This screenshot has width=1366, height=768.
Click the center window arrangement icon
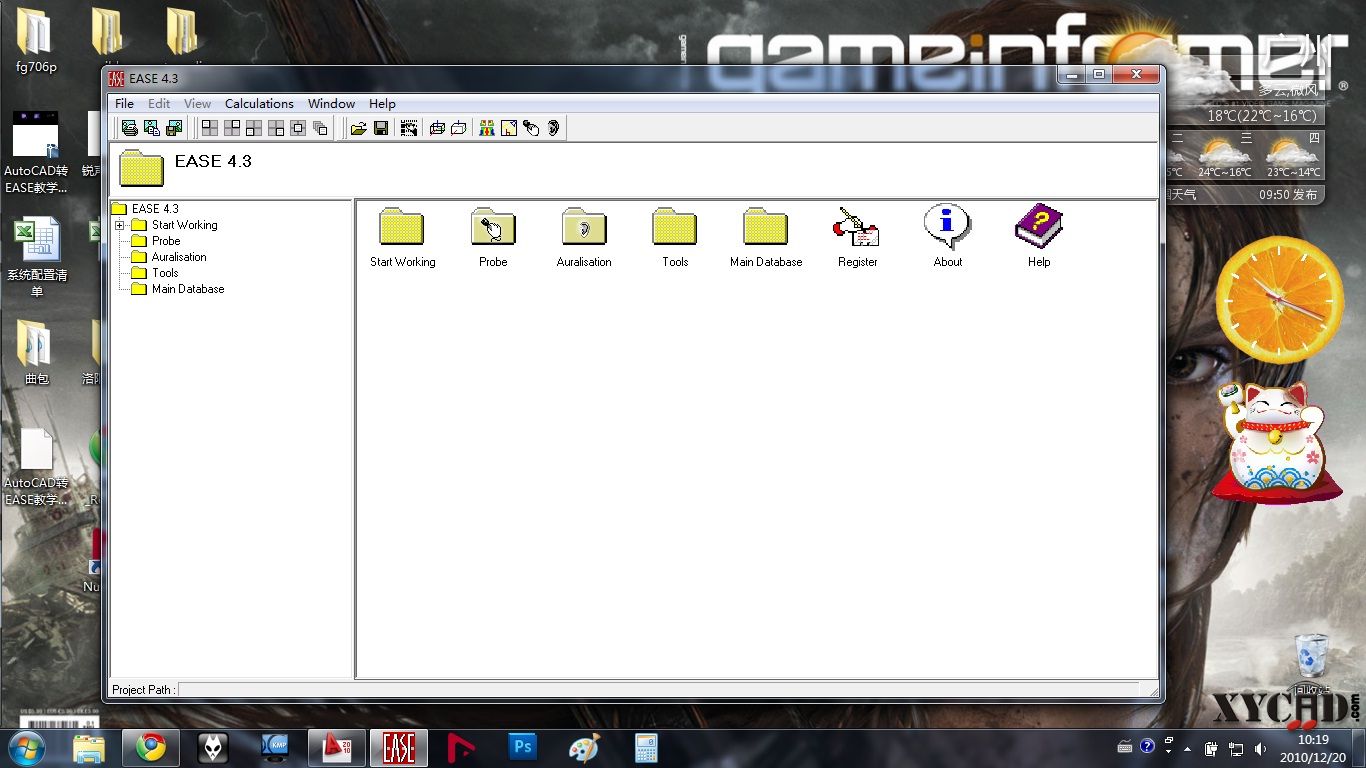pyautogui.click(x=298, y=128)
